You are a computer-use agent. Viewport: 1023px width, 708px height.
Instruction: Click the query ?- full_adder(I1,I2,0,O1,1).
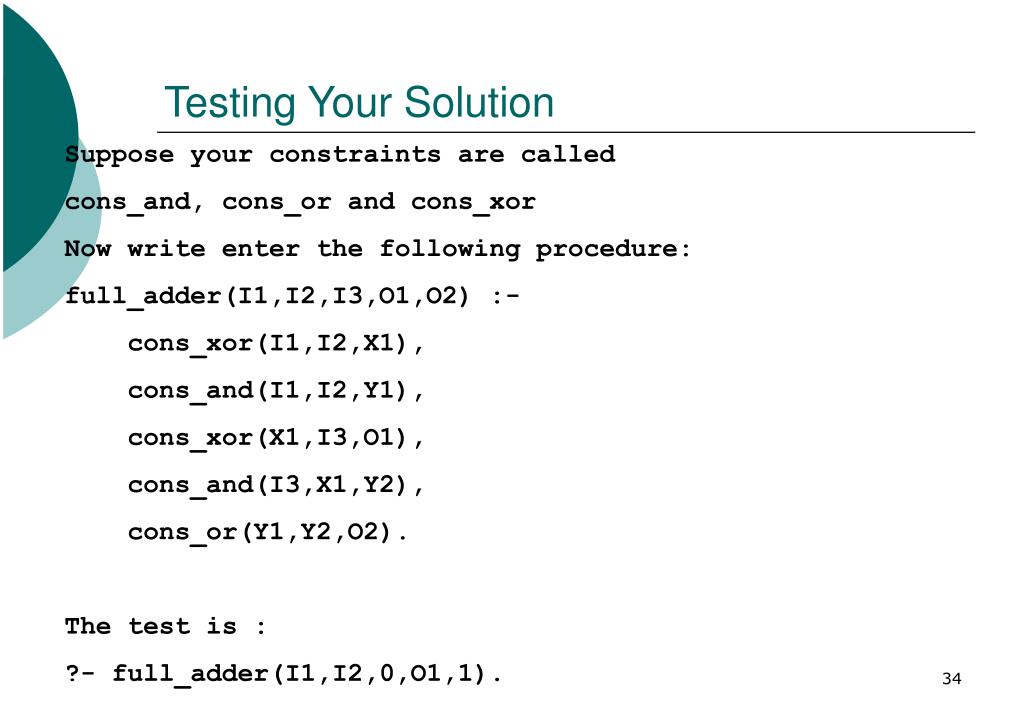[284, 673]
